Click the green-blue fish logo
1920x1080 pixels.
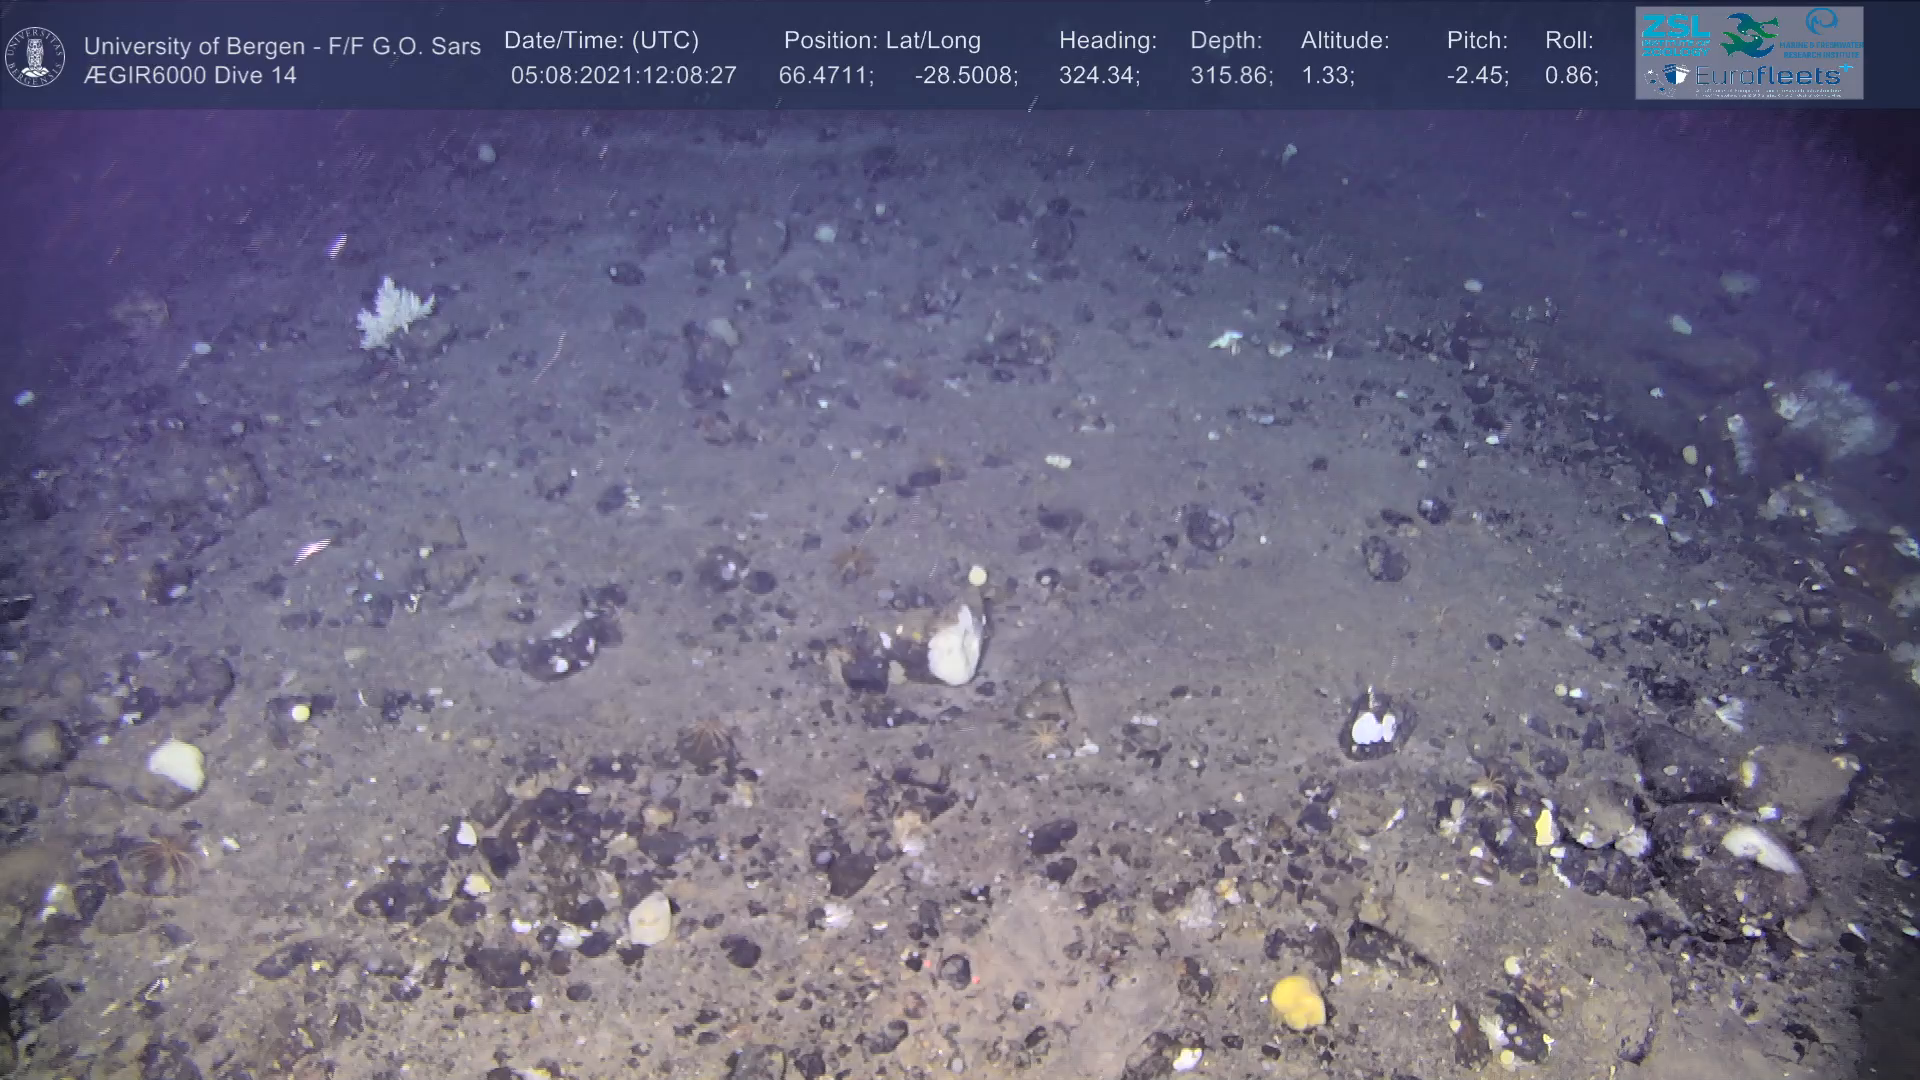point(1748,34)
